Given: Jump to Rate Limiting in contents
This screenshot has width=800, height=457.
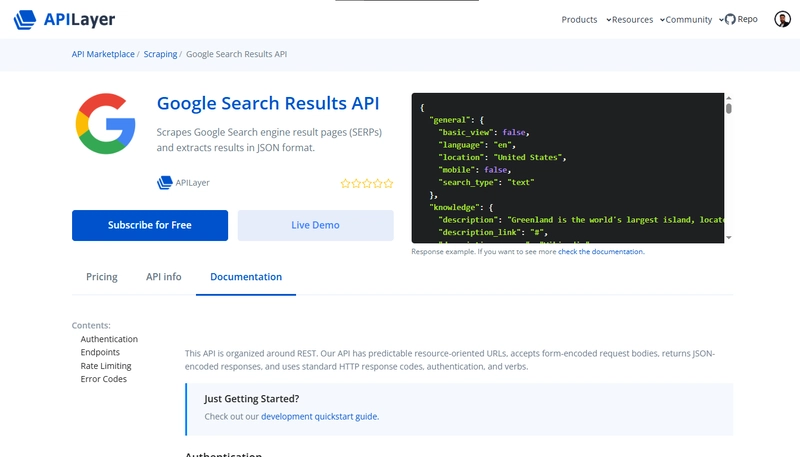Looking at the screenshot, I should coord(106,366).
